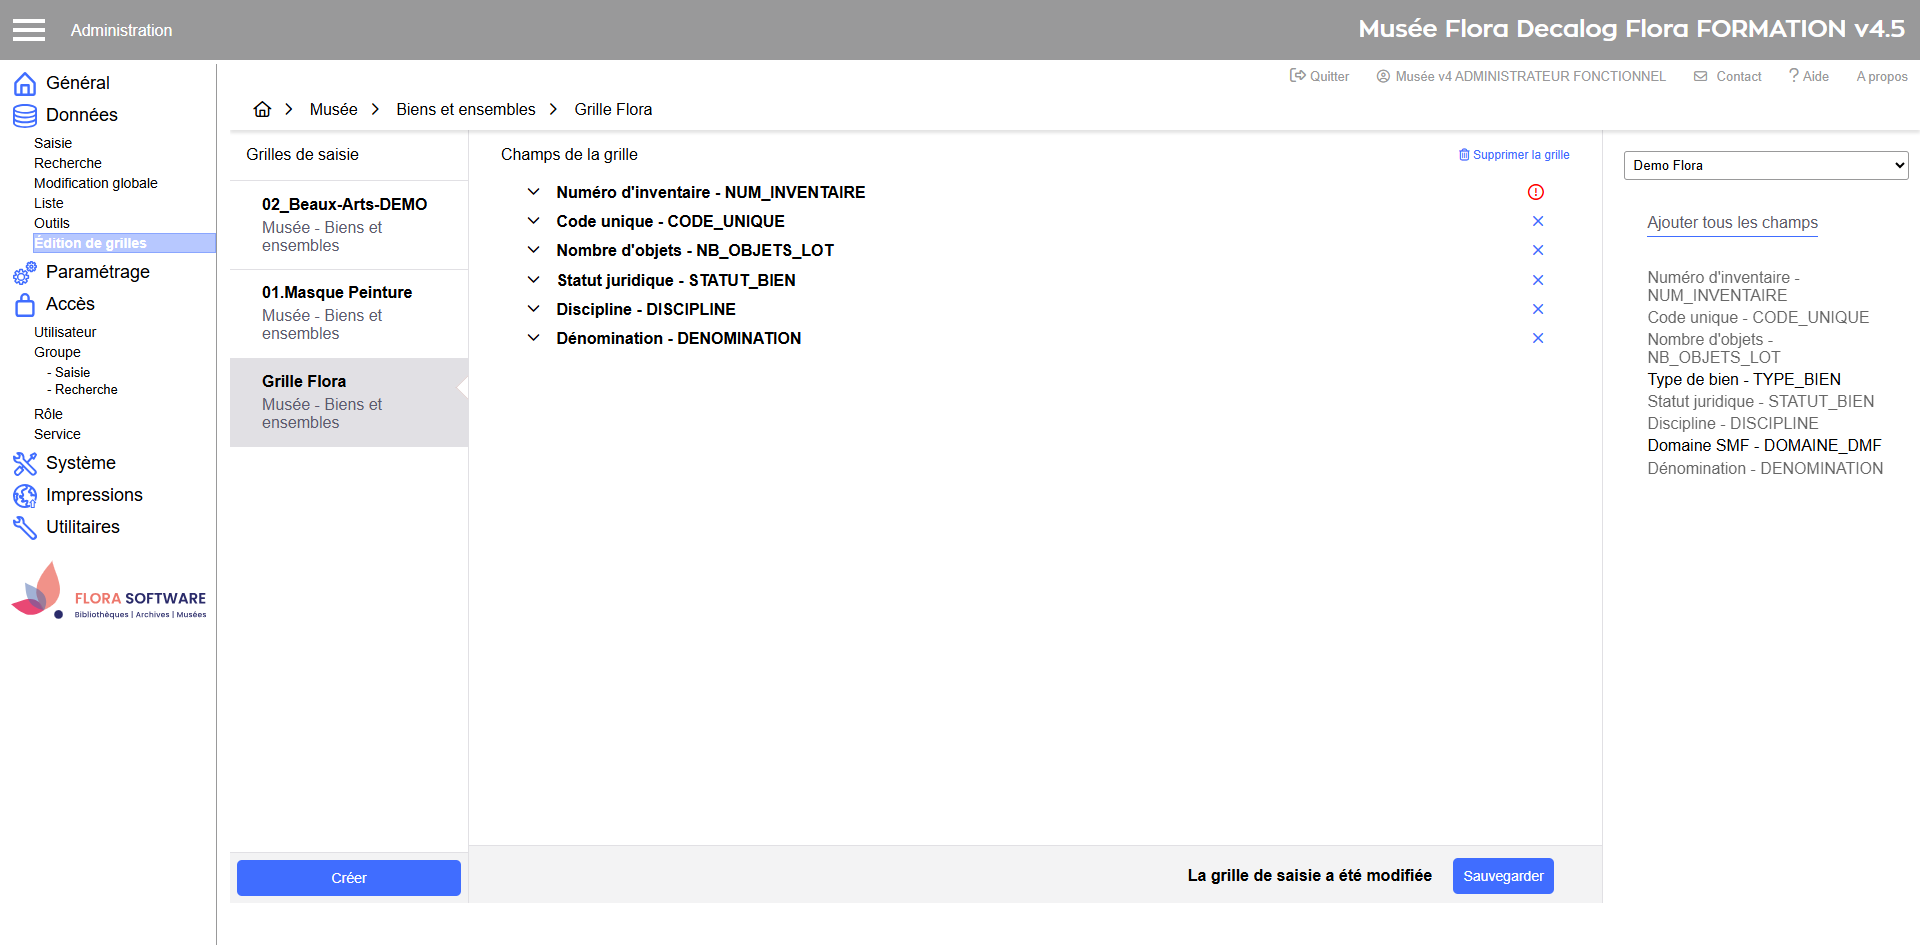Click the Créer button
Screen dimensions: 1920x945
(x=348, y=878)
